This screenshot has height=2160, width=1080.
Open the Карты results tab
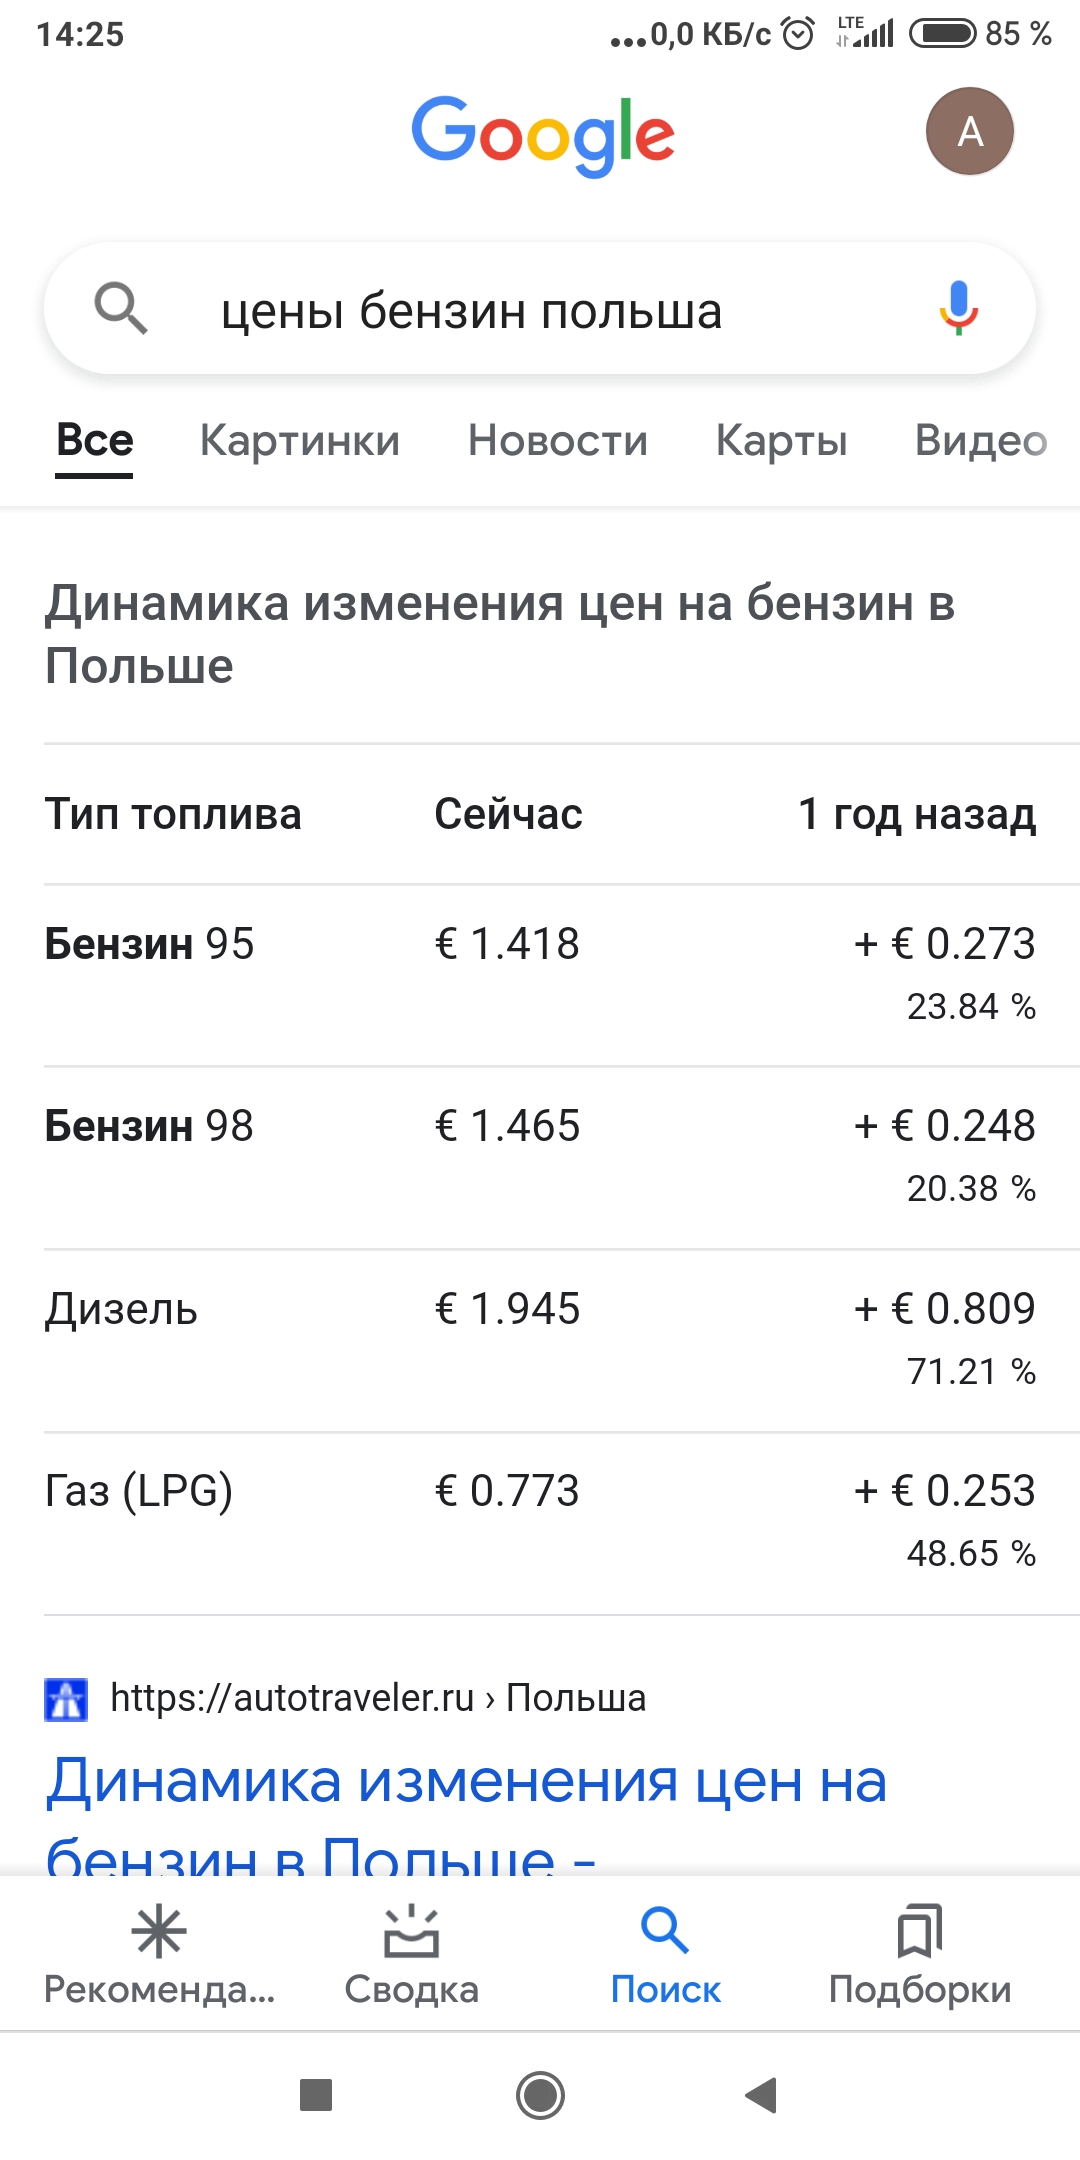[781, 441]
